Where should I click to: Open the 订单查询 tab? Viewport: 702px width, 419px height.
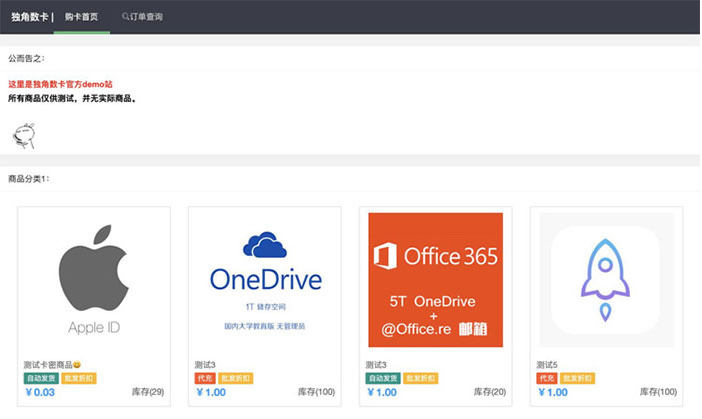146,17
